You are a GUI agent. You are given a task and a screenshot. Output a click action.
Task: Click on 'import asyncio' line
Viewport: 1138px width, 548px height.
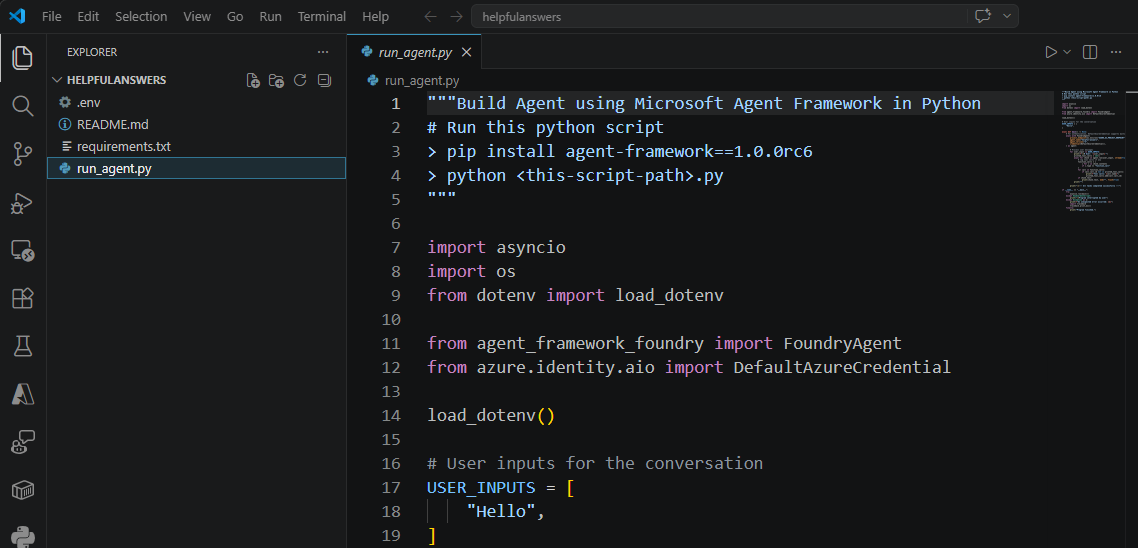click(496, 248)
